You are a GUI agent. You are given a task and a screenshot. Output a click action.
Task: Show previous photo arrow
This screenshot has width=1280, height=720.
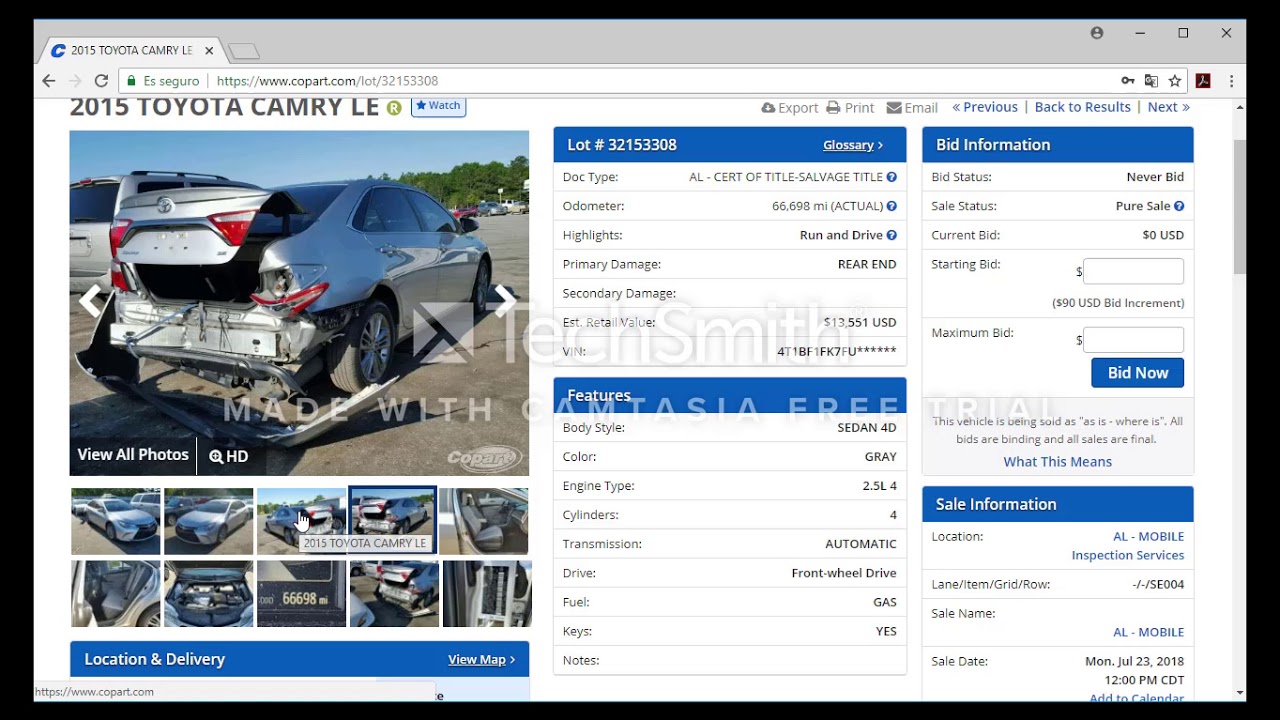click(91, 300)
